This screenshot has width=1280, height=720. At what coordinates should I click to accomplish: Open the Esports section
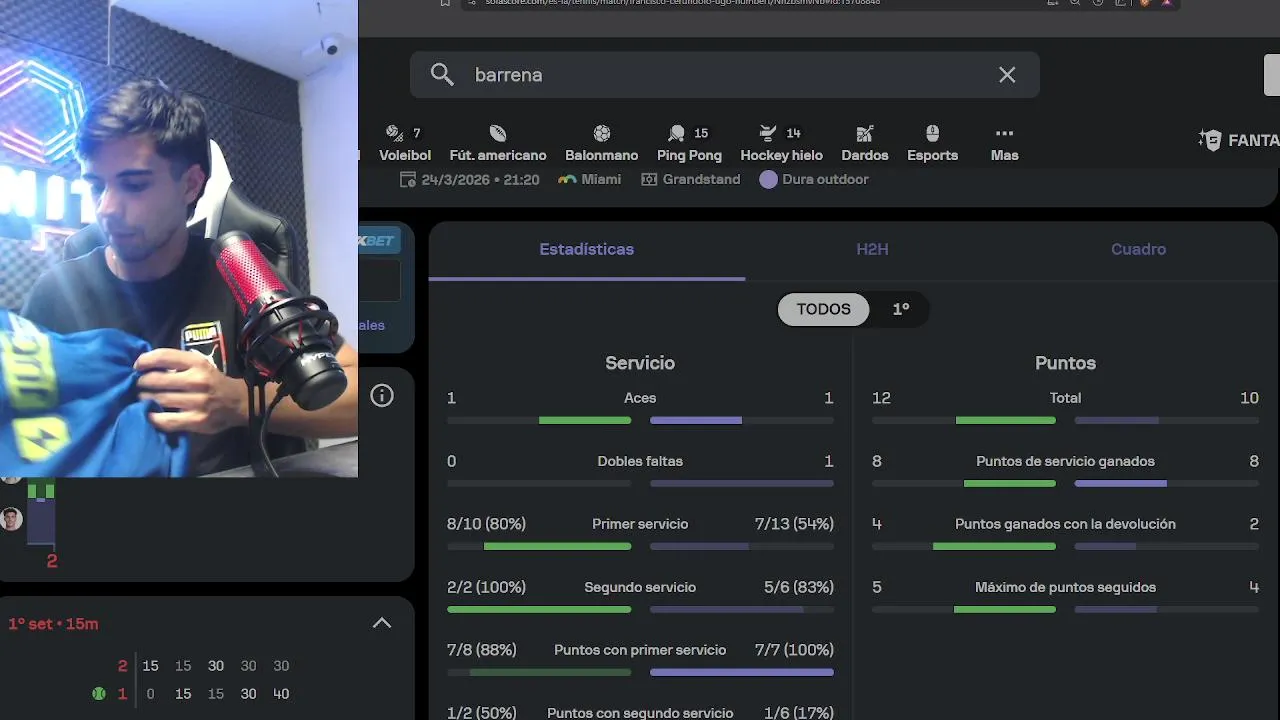(x=932, y=144)
